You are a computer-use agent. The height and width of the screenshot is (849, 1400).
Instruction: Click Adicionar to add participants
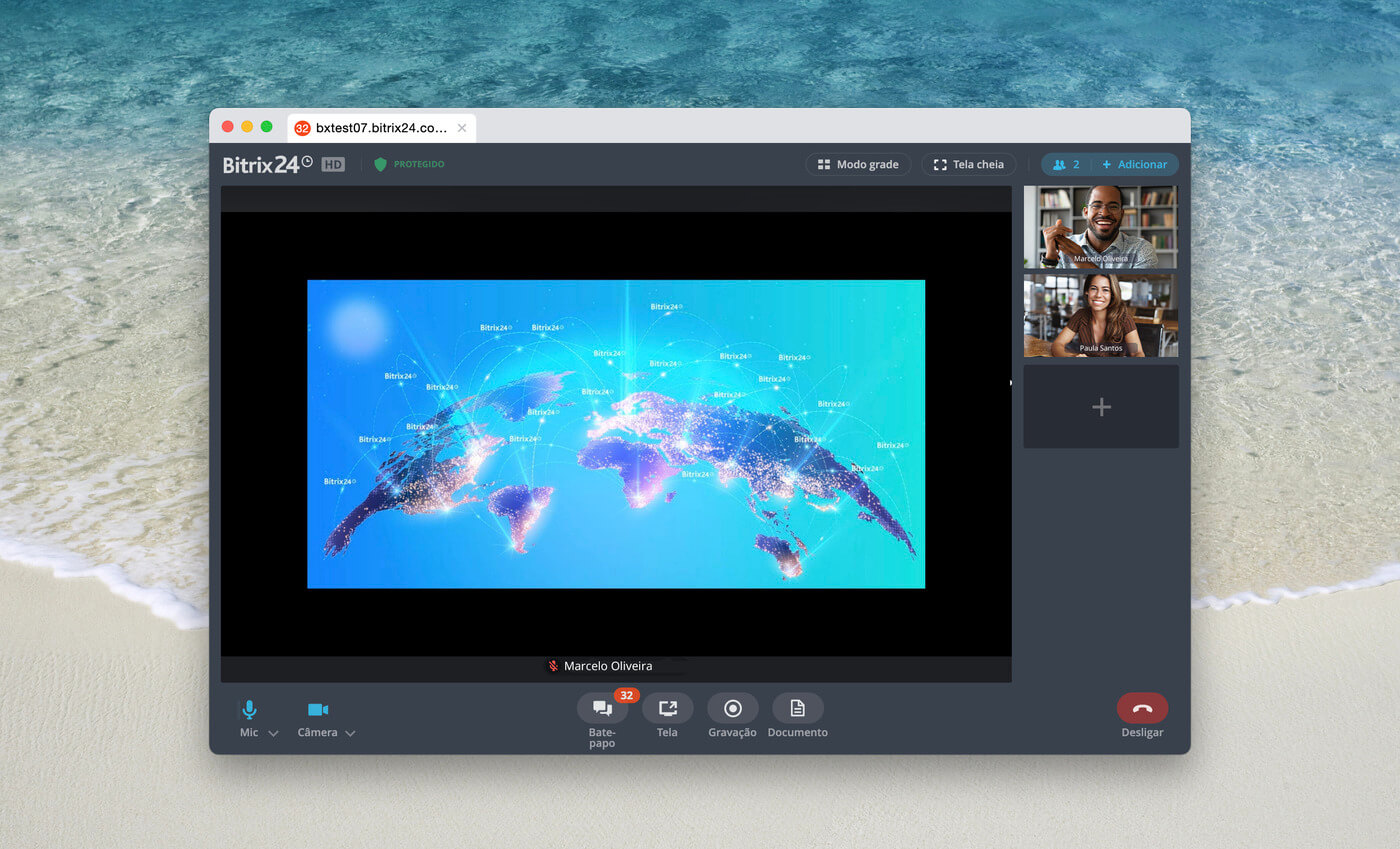tap(1135, 164)
